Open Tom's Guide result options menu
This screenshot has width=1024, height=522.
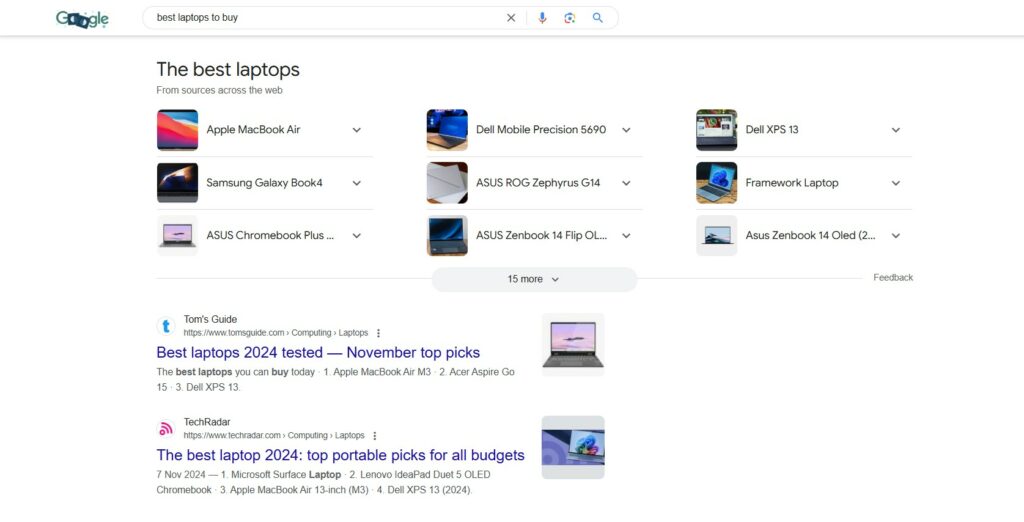(378, 333)
